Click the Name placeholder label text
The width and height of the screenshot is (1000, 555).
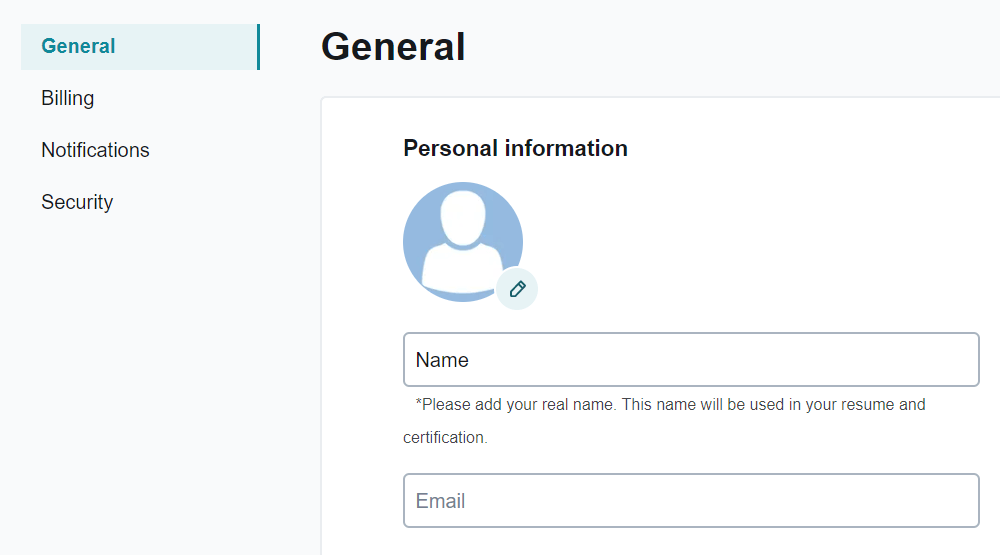pos(442,360)
